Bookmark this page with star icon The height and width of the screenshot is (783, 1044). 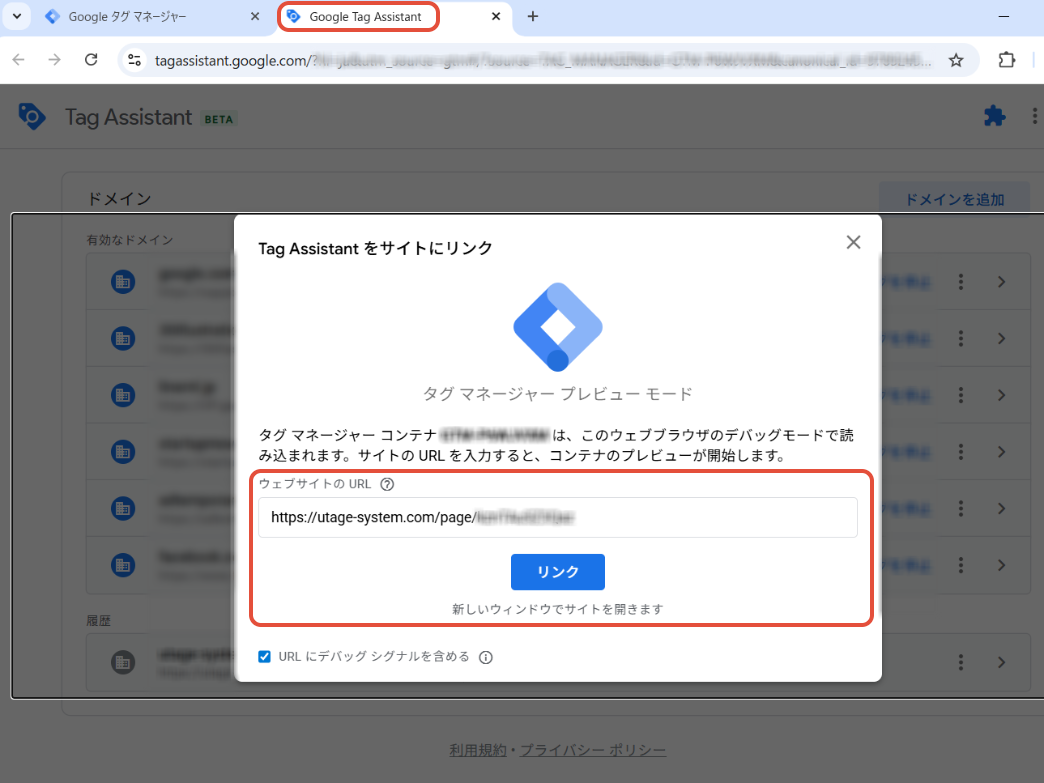click(x=956, y=60)
